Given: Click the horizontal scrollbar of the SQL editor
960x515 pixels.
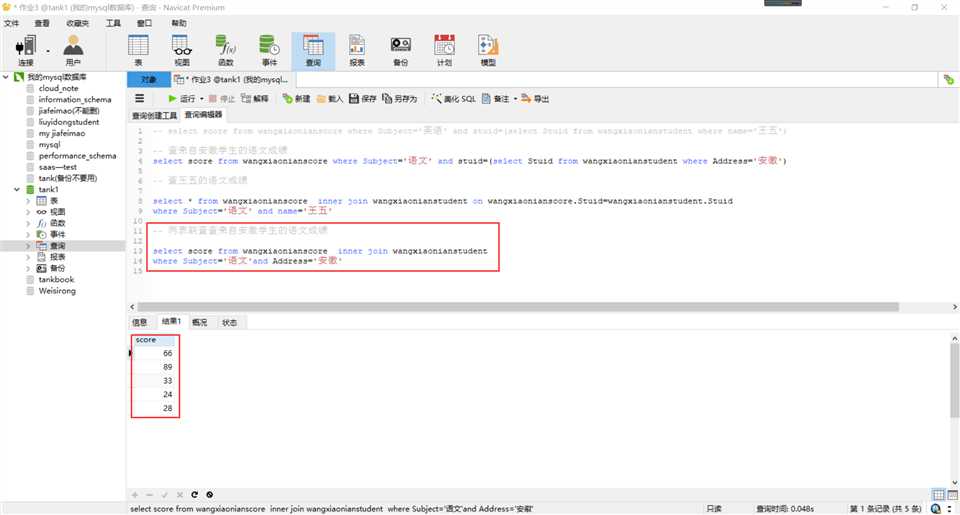Looking at the screenshot, I should (518, 307).
